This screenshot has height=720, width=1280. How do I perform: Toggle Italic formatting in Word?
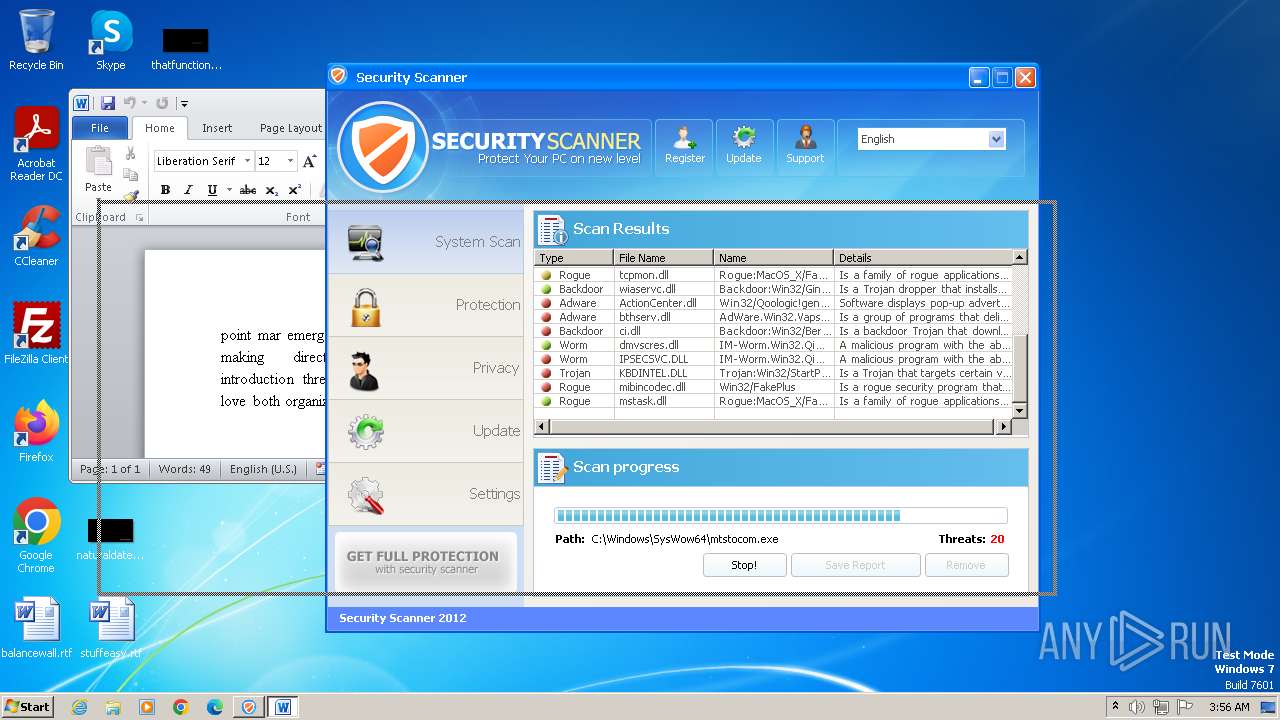[187, 190]
